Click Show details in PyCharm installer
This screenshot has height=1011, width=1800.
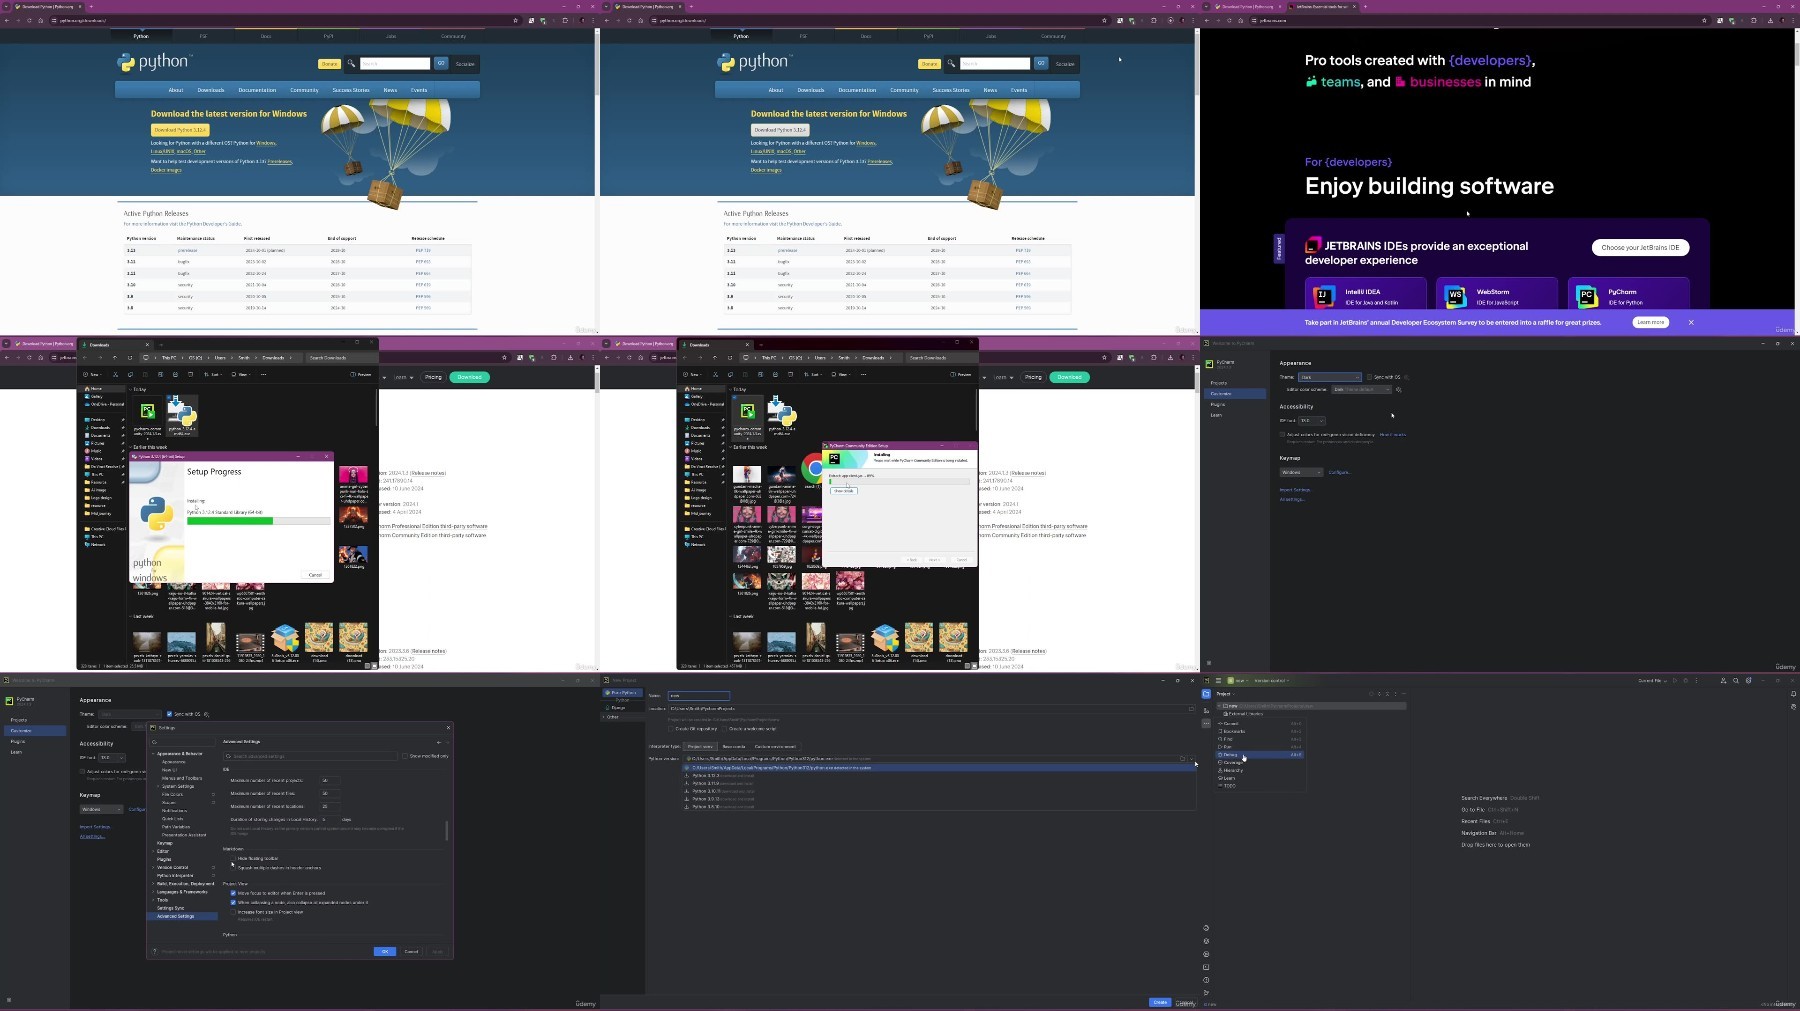tap(844, 491)
